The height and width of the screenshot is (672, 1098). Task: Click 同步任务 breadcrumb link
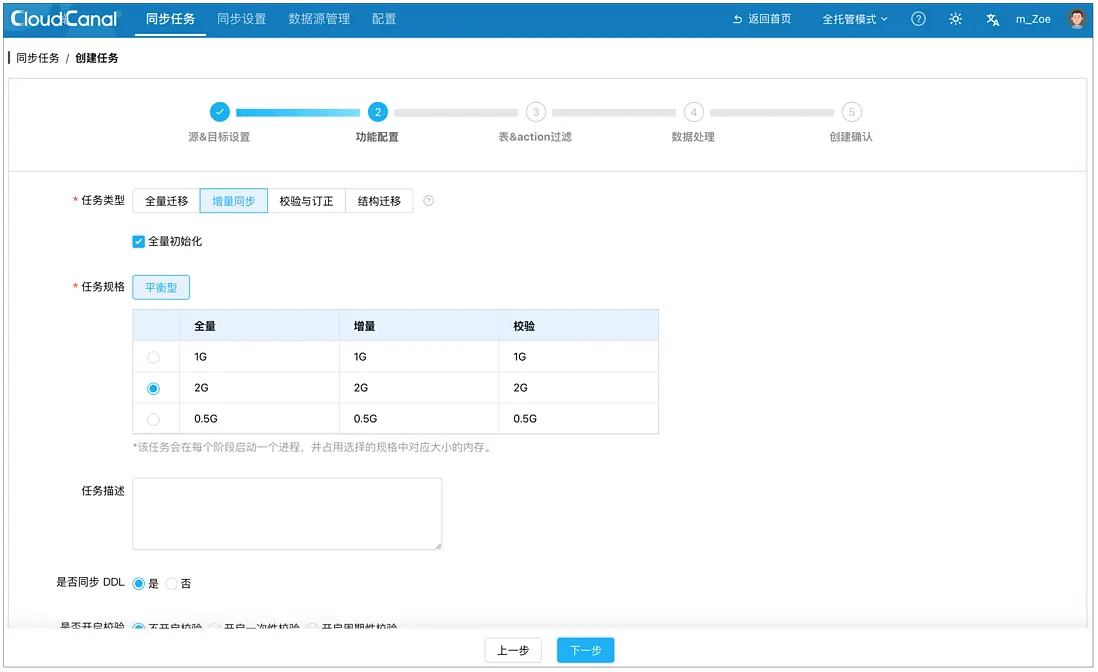click(38, 58)
